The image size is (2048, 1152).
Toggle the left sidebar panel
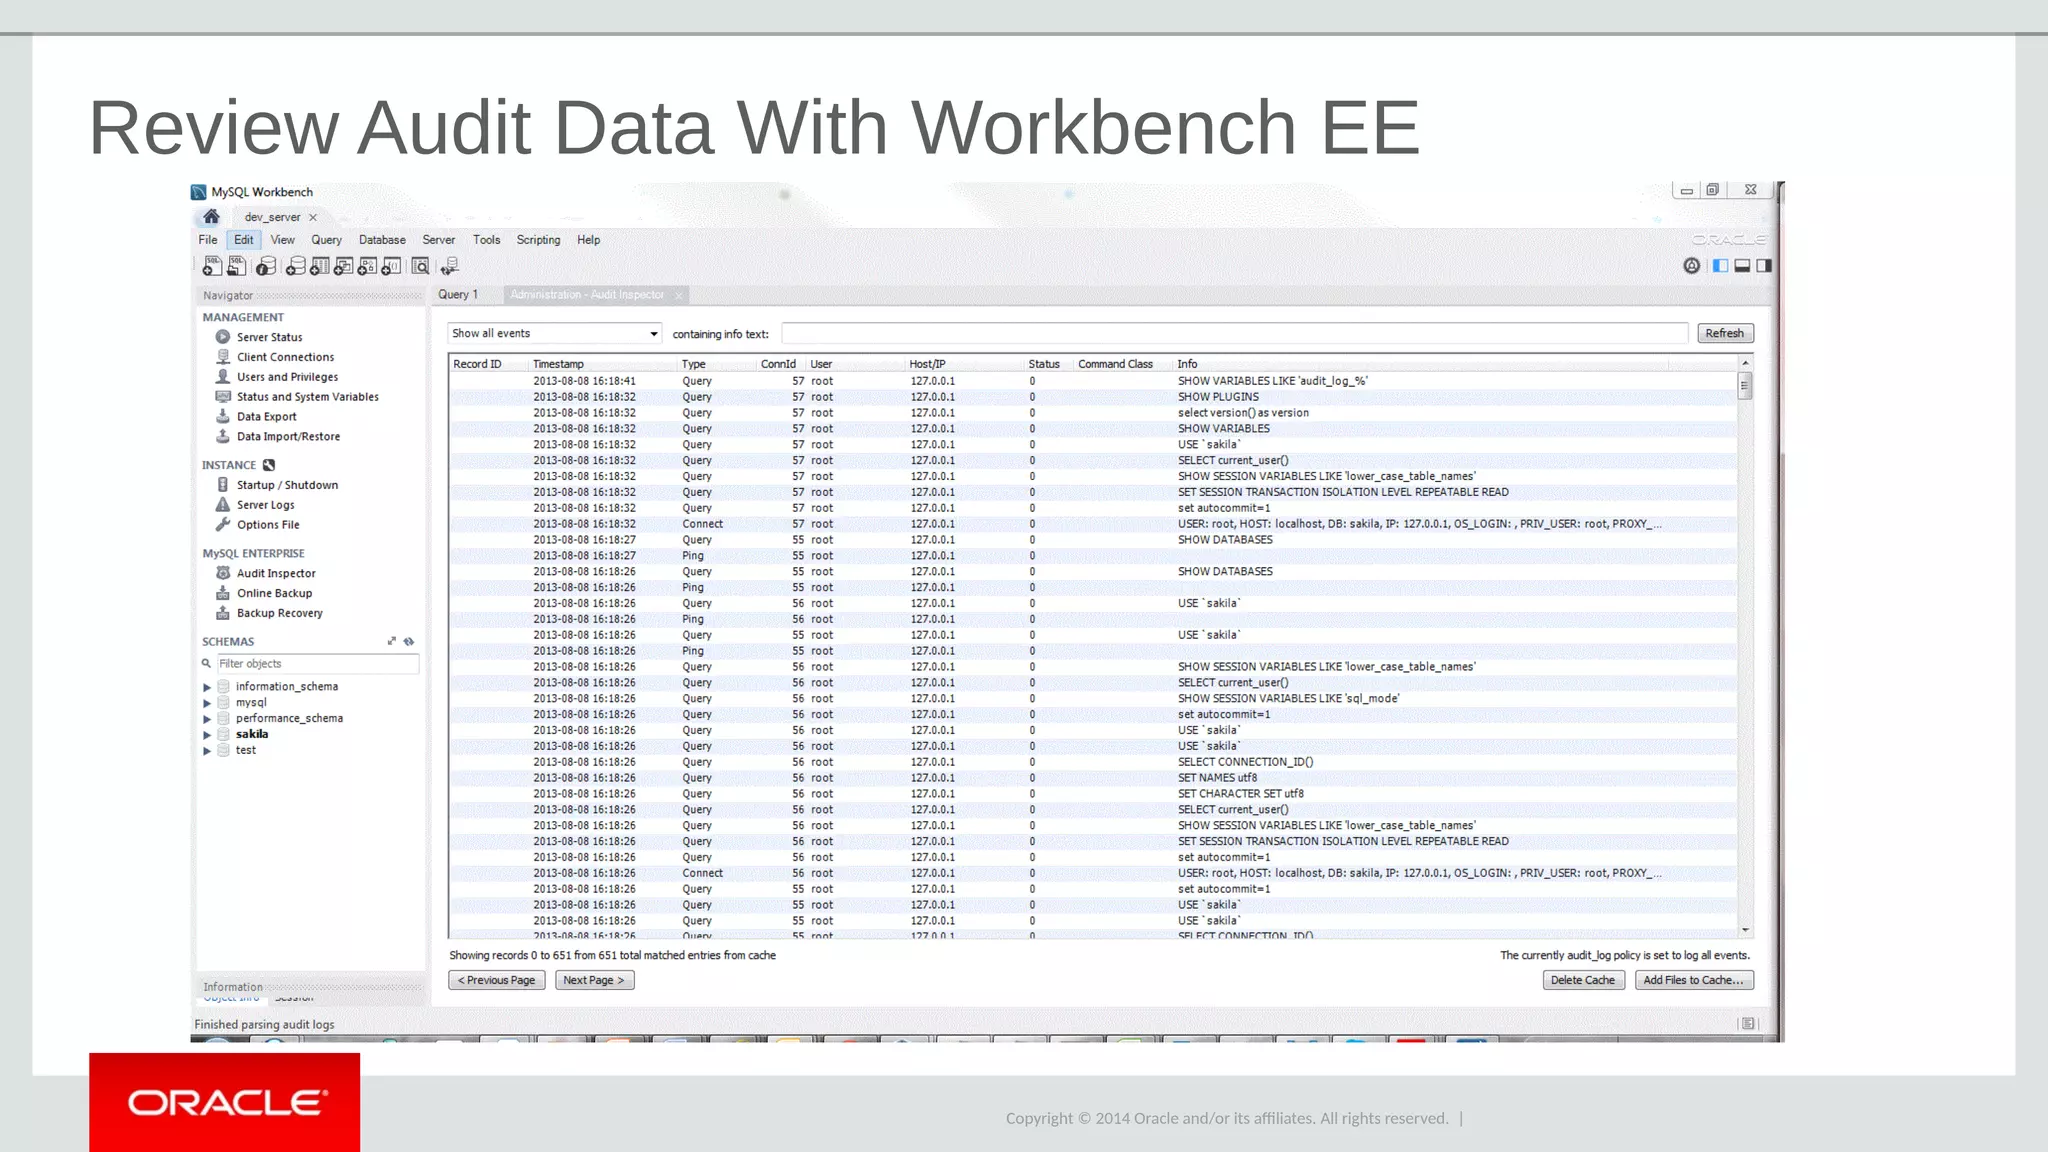point(1720,265)
